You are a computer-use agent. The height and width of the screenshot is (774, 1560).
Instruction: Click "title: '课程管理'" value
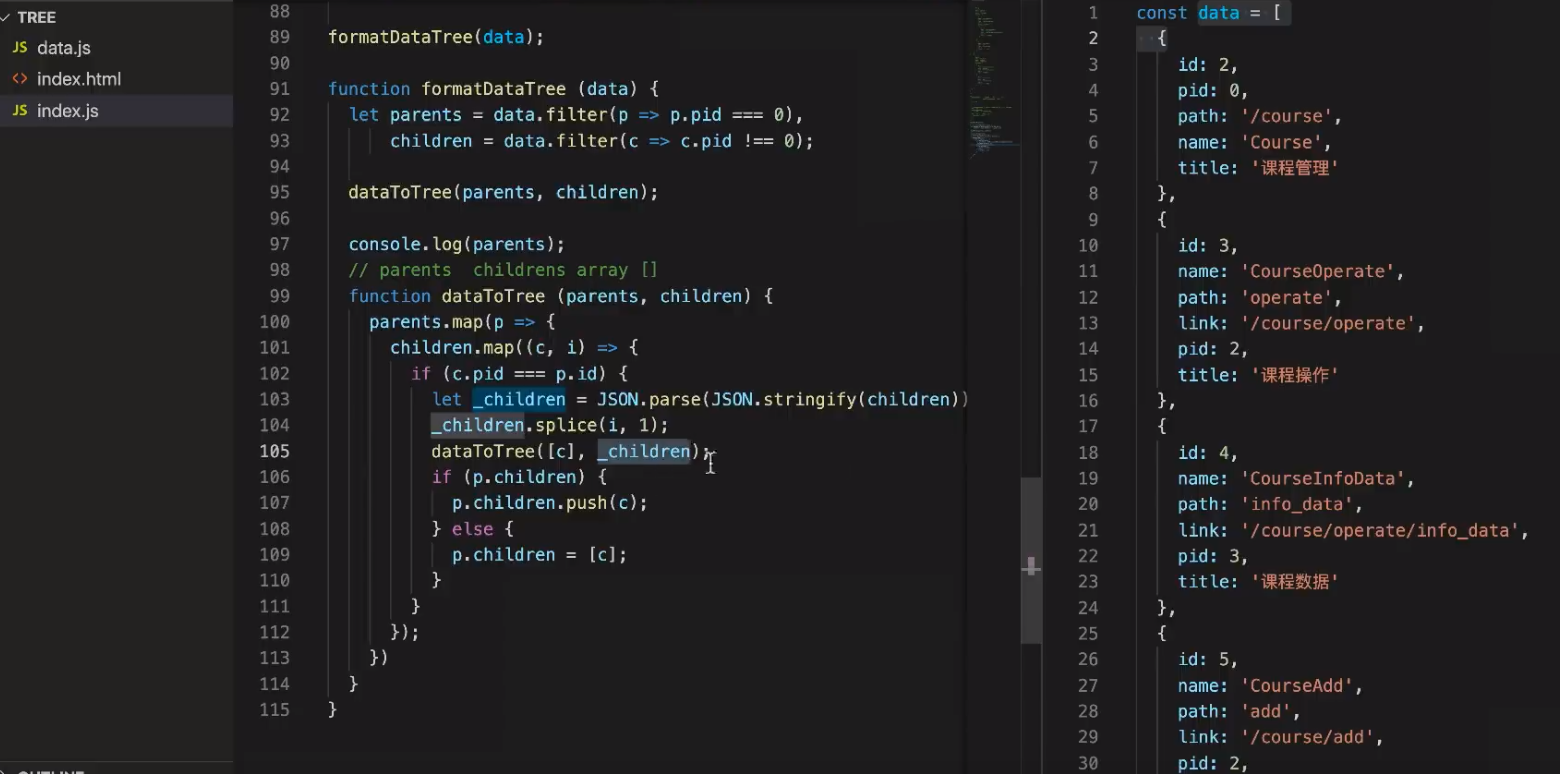[x=1258, y=168]
